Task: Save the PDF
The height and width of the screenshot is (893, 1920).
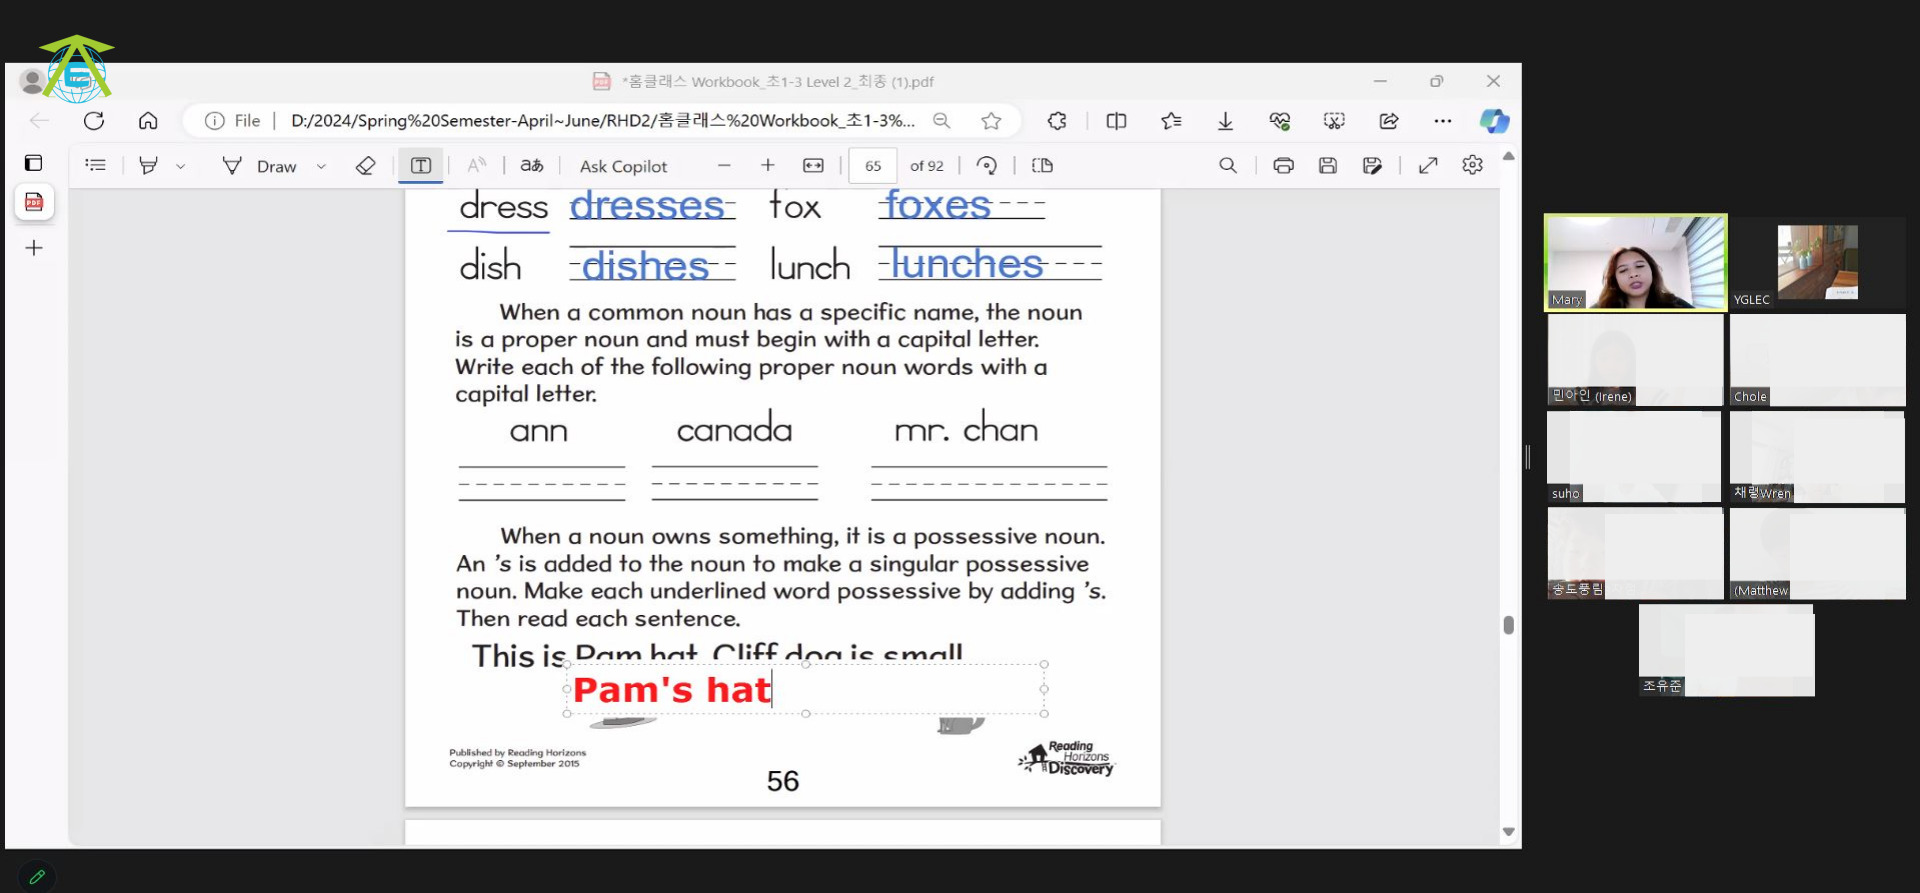Action: click(1328, 165)
